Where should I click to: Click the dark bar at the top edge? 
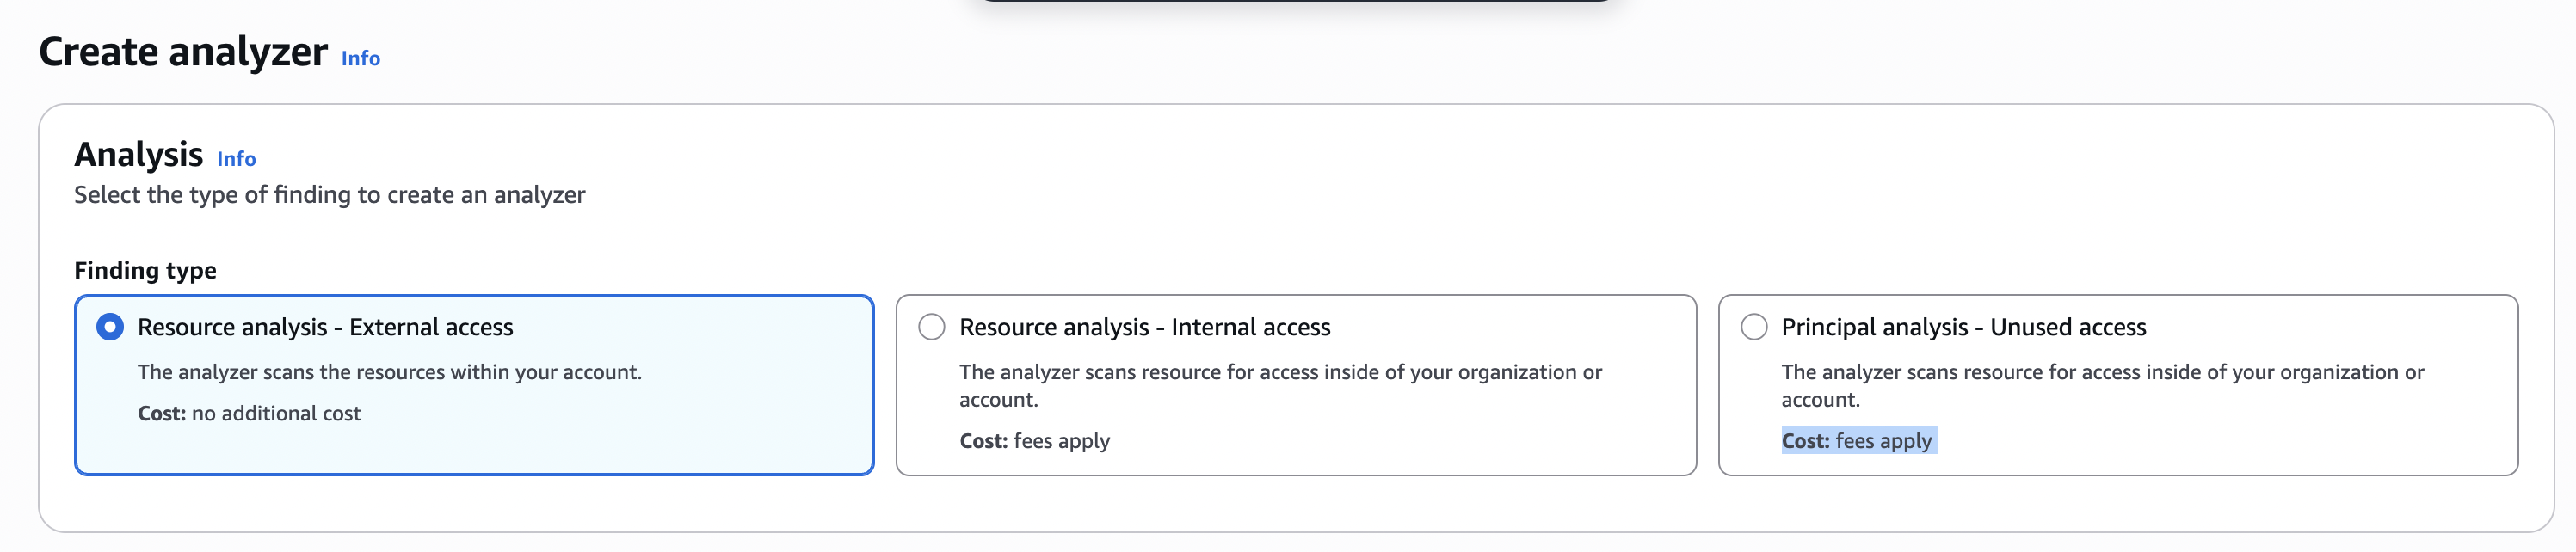click(1295, 1)
